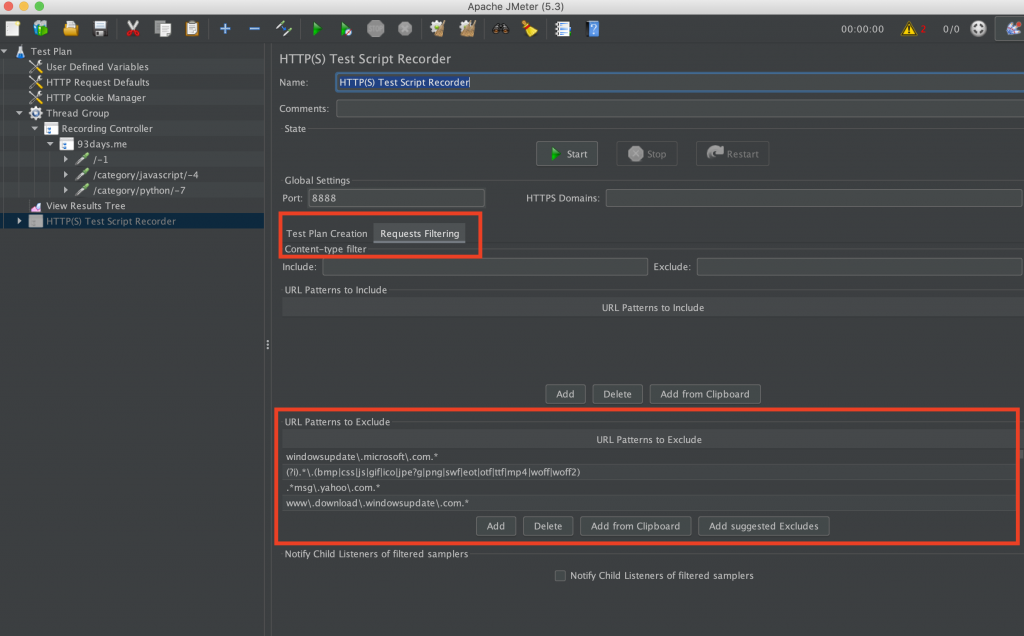This screenshot has width=1024, height=636.
Task: Select the .*msg\.yahoo\.com.* exclude row
Action: pos(649,487)
